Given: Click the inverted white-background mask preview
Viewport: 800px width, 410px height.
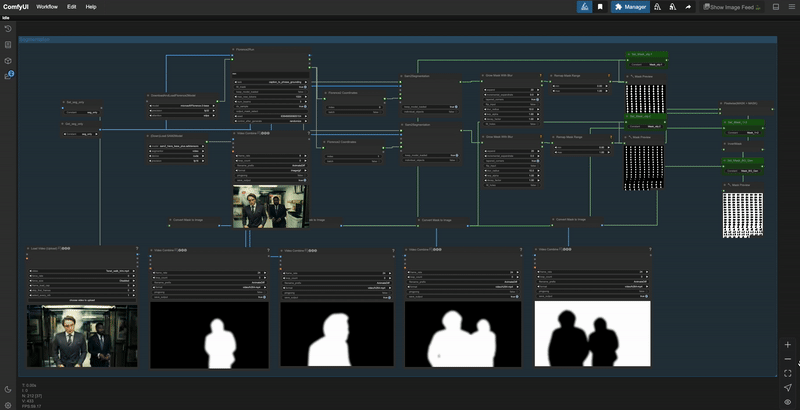Looking at the screenshot, I should pos(592,334).
